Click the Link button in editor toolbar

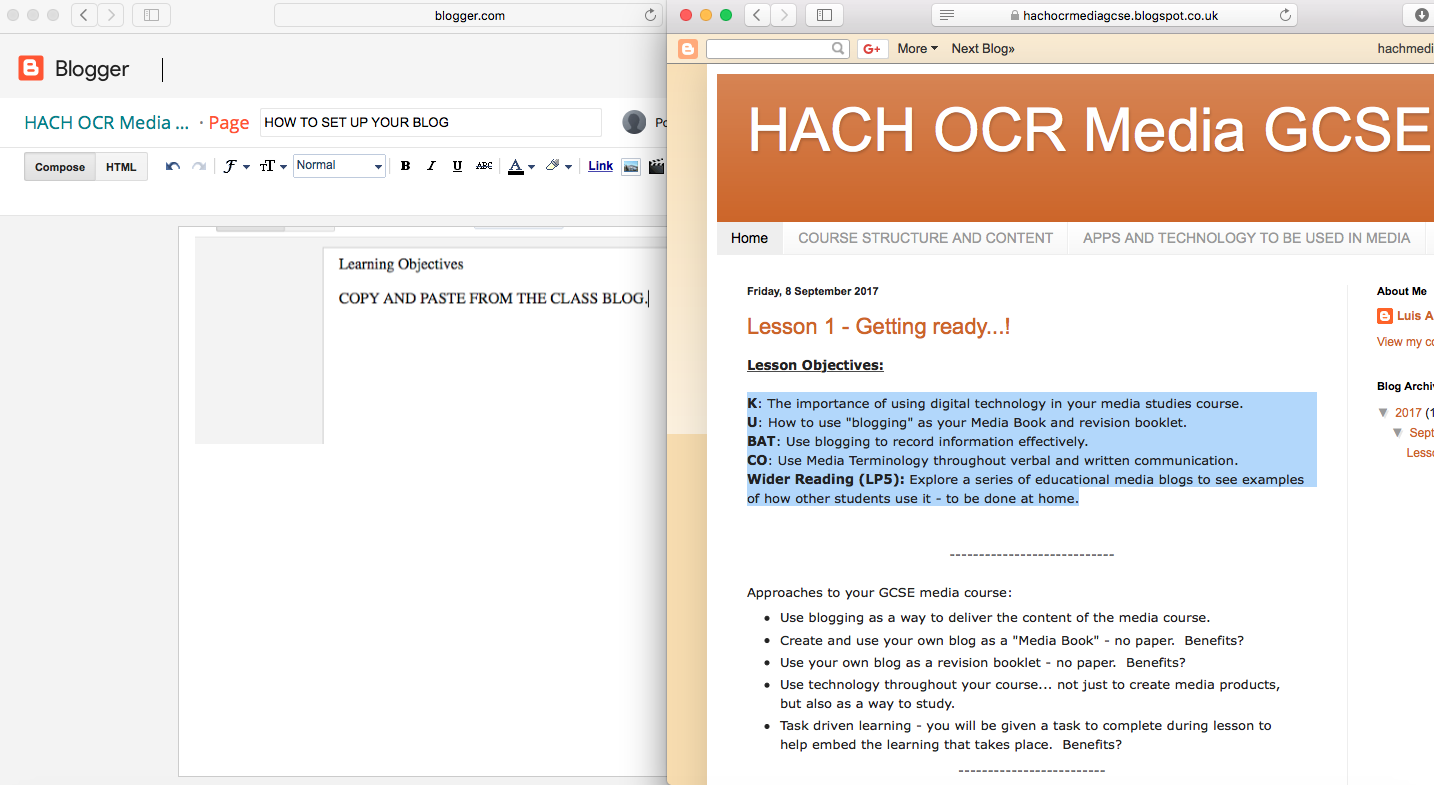pyautogui.click(x=601, y=166)
